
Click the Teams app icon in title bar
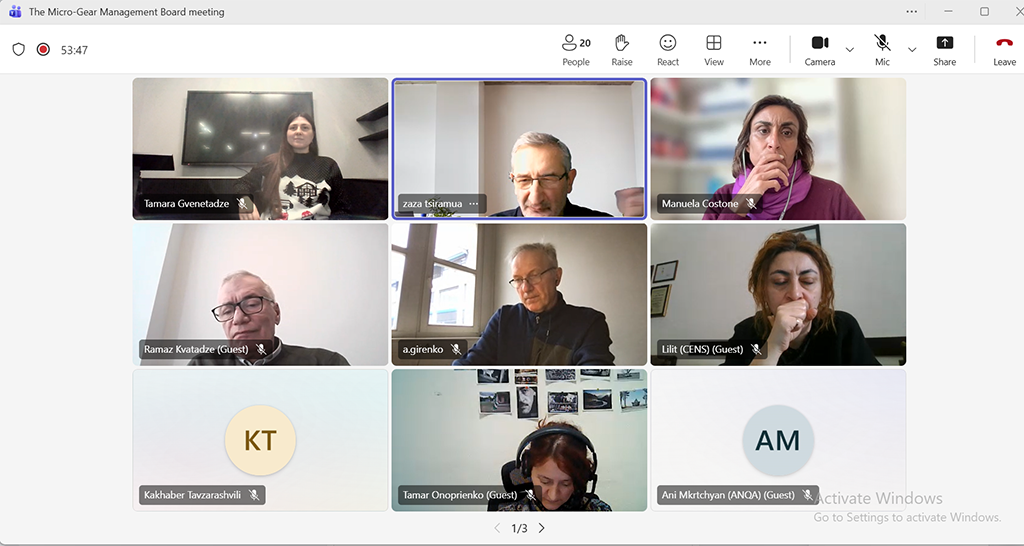(x=15, y=12)
